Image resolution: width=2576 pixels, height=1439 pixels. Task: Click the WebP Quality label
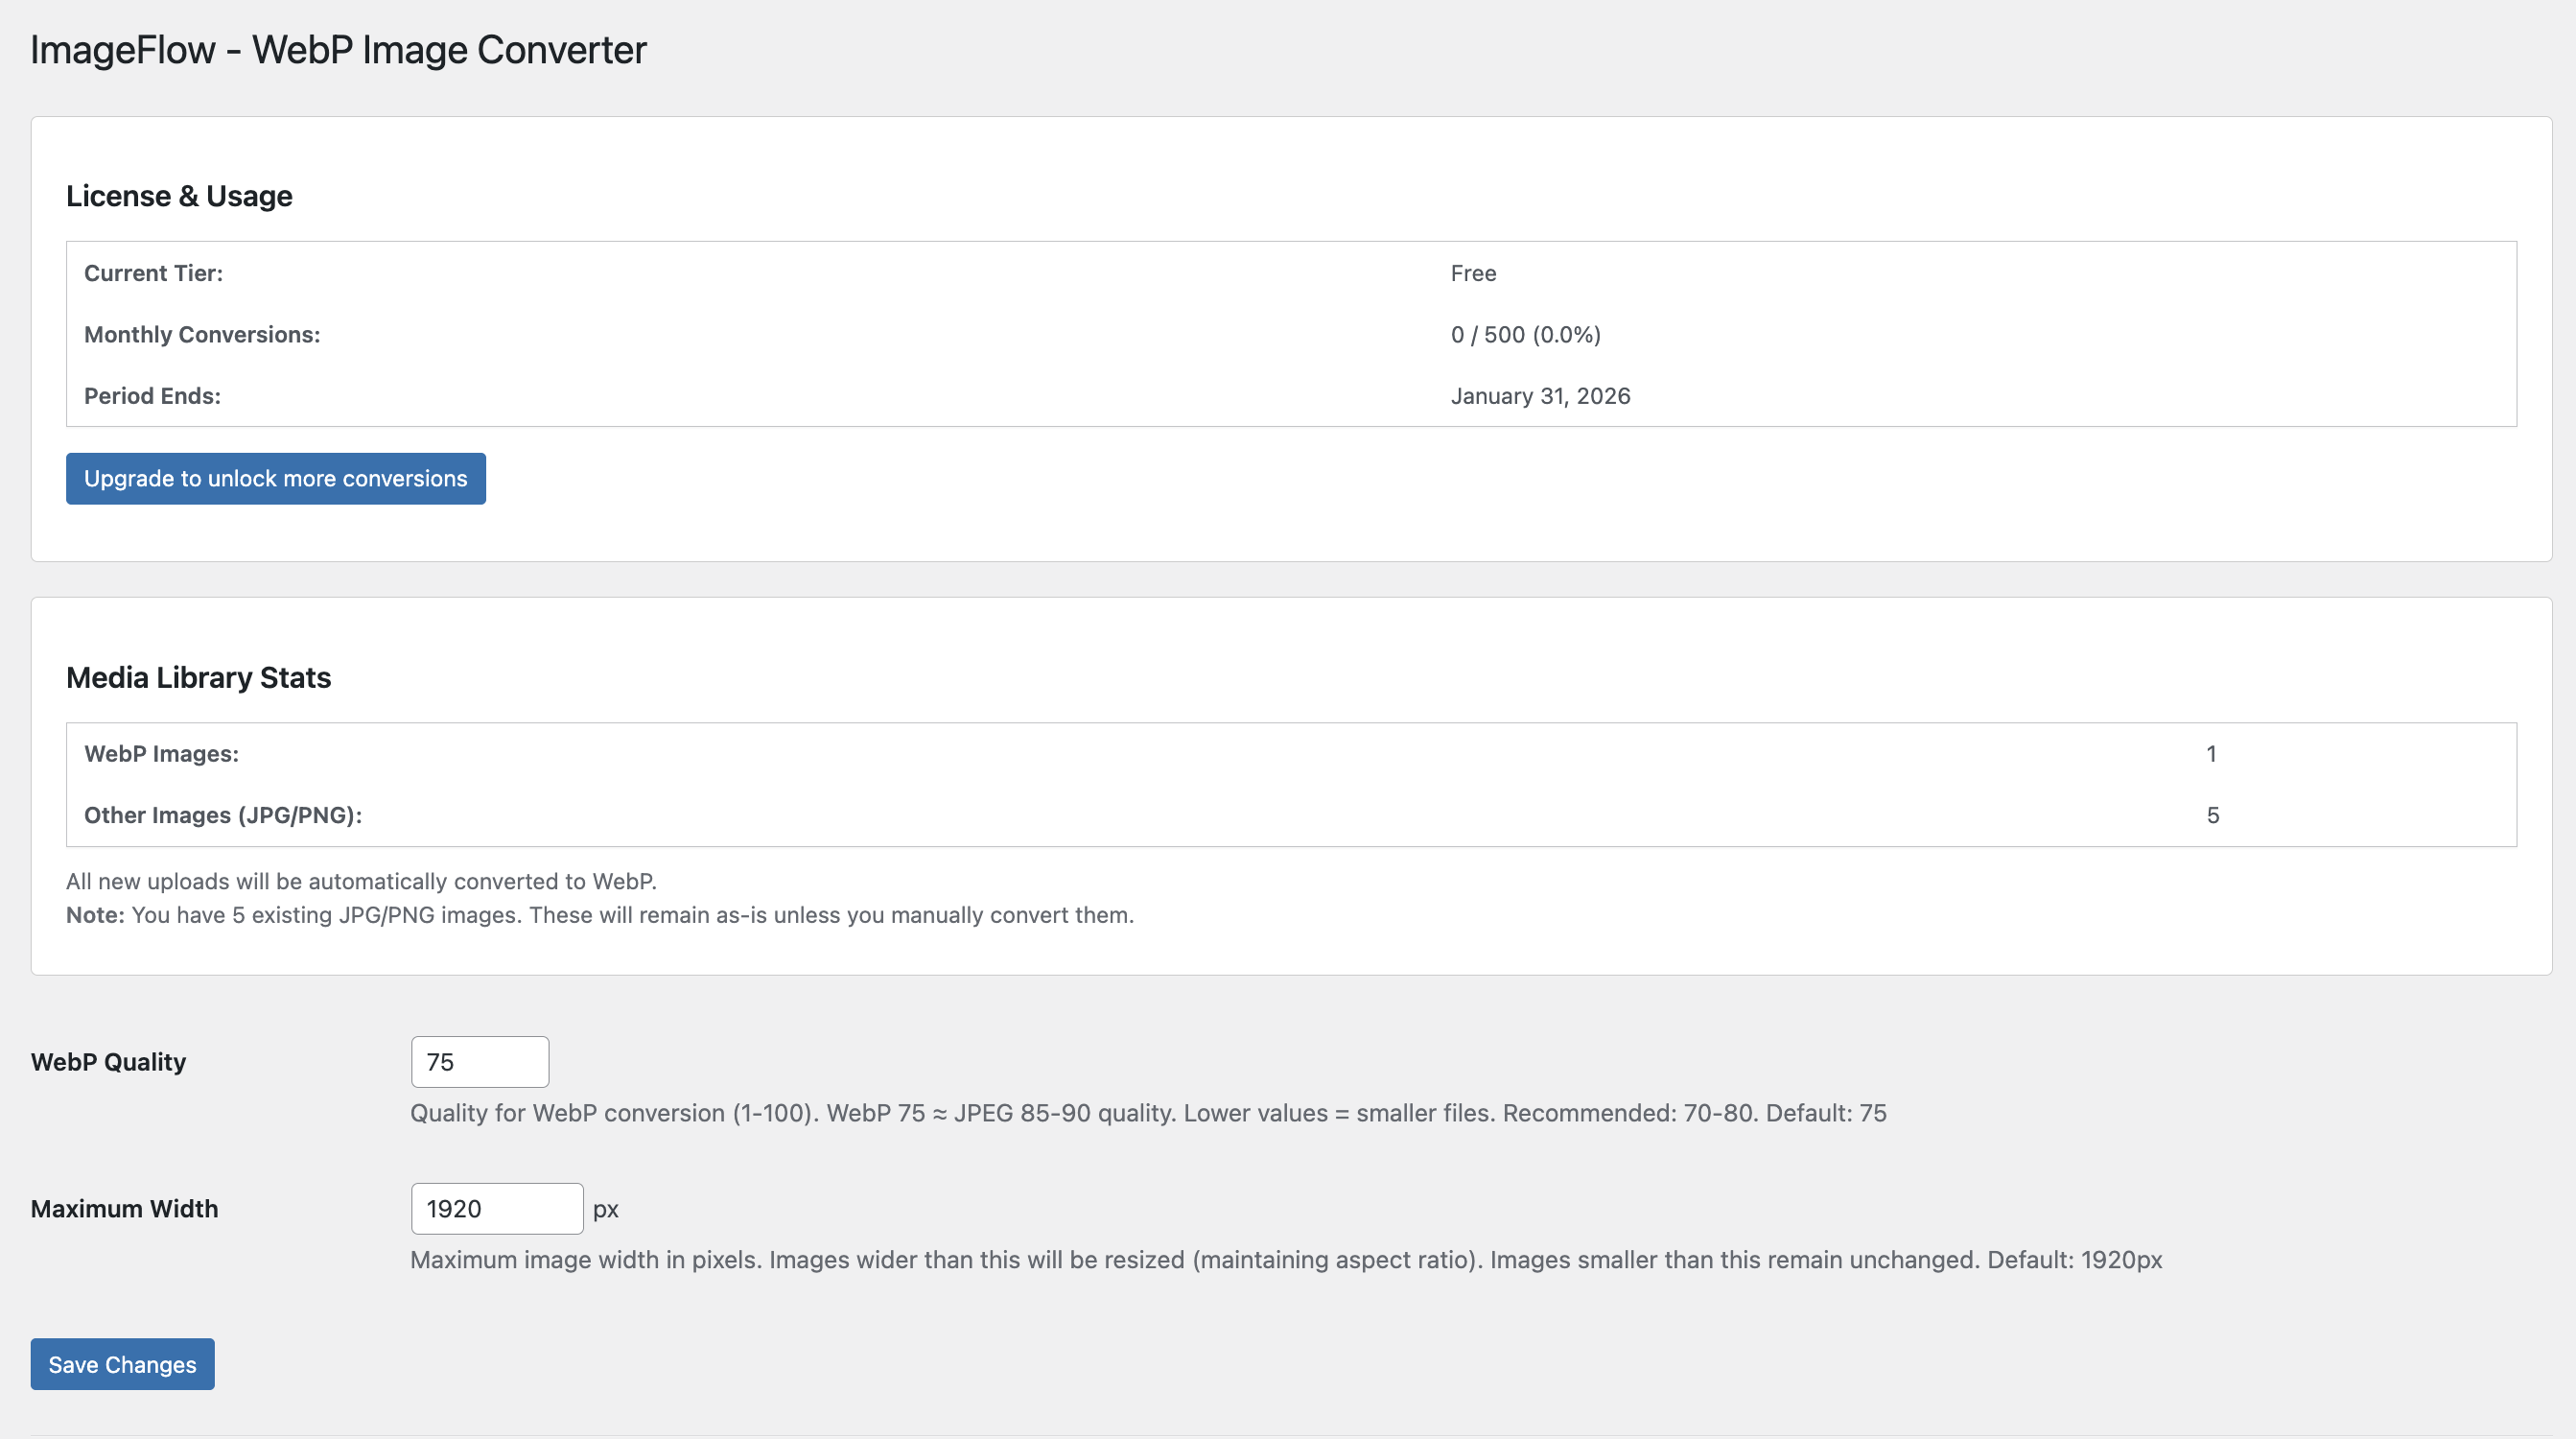108,1061
